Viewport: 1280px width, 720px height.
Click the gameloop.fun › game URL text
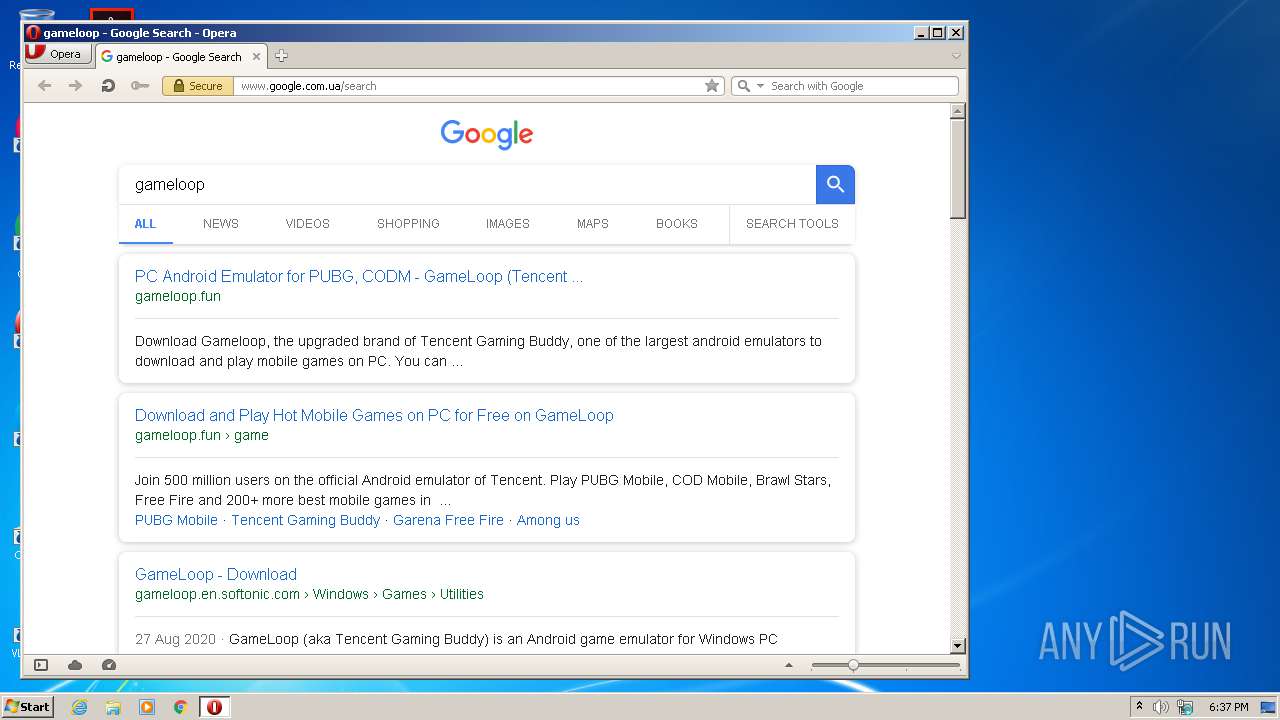(x=202, y=435)
